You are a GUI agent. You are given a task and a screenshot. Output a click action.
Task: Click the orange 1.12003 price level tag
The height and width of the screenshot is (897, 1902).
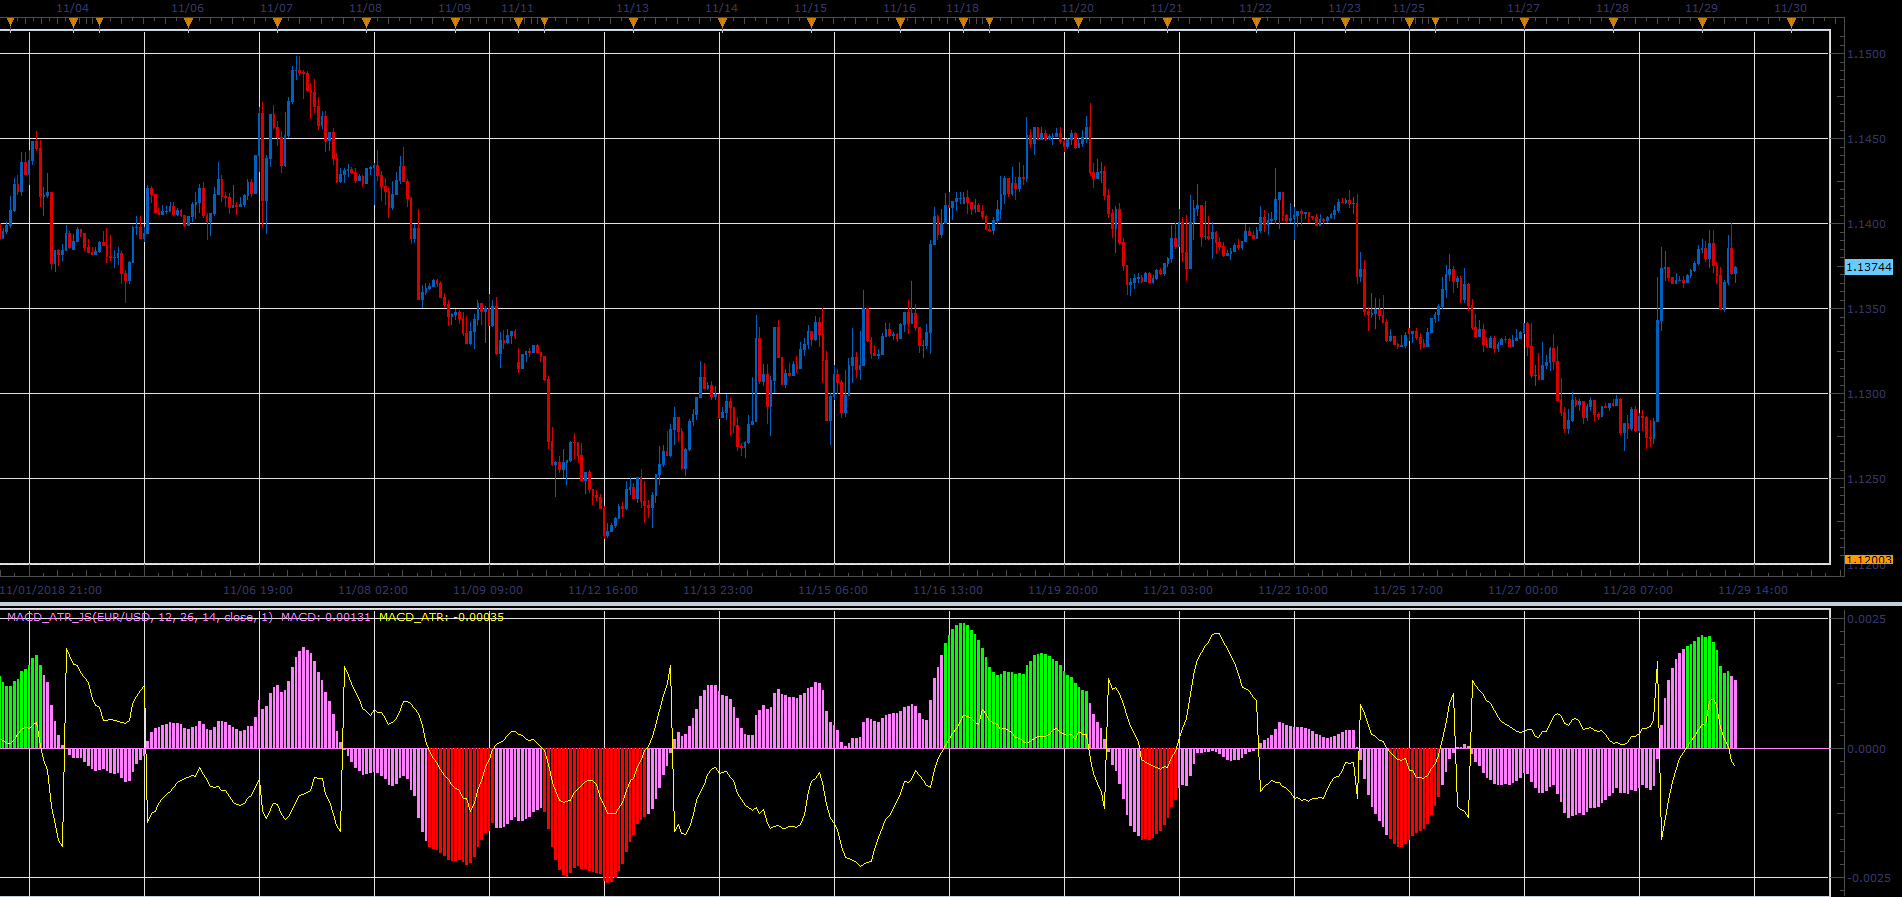coord(1868,560)
